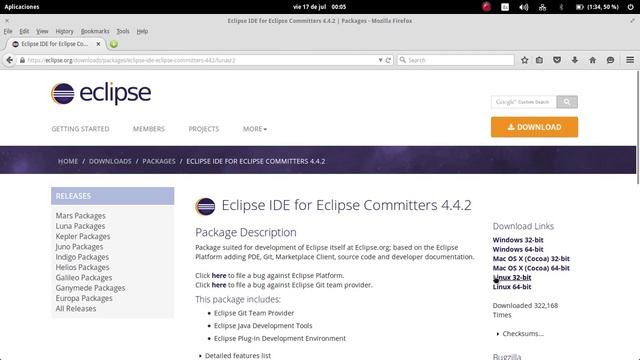Image resolution: width=640 pixels, height=360 pixels.
Task: Open the History menu
Action: tap(64, 31)
